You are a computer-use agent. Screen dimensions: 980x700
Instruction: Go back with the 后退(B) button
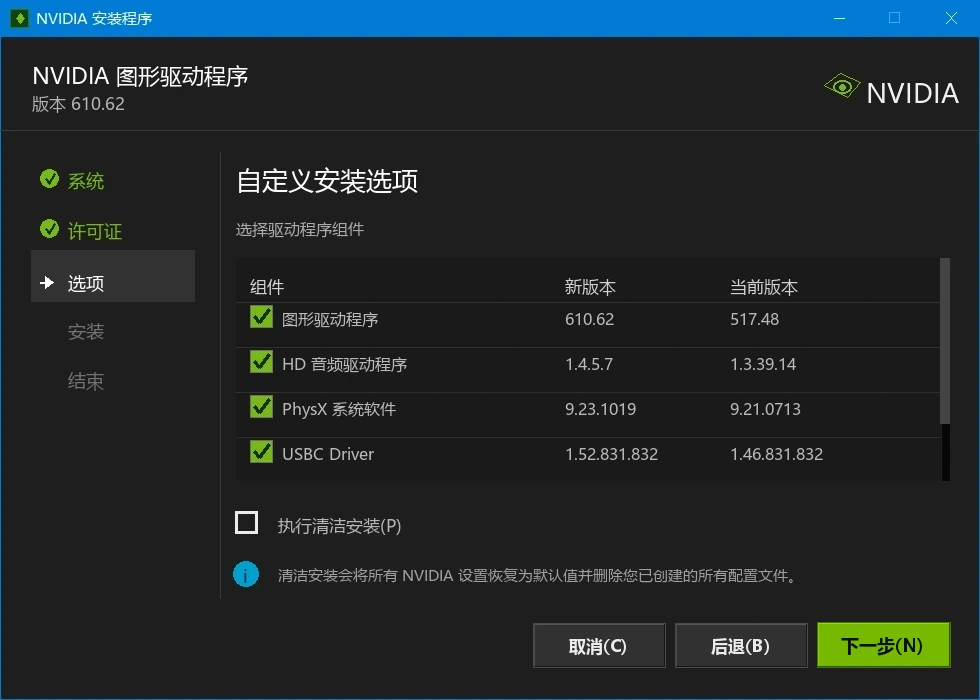tap(741, 646)
